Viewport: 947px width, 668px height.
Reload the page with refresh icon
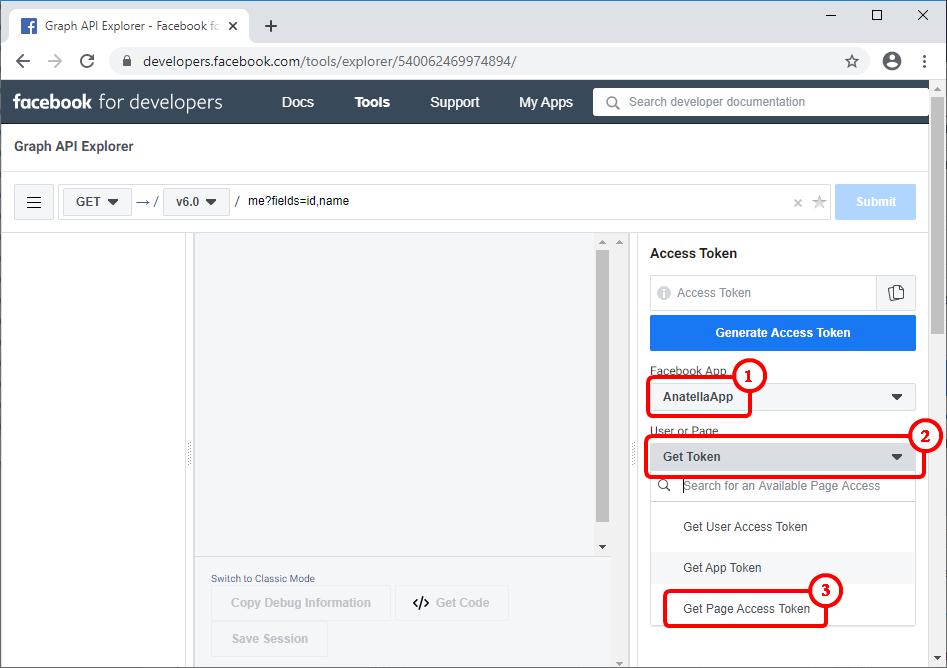click(x=87, y=61)
